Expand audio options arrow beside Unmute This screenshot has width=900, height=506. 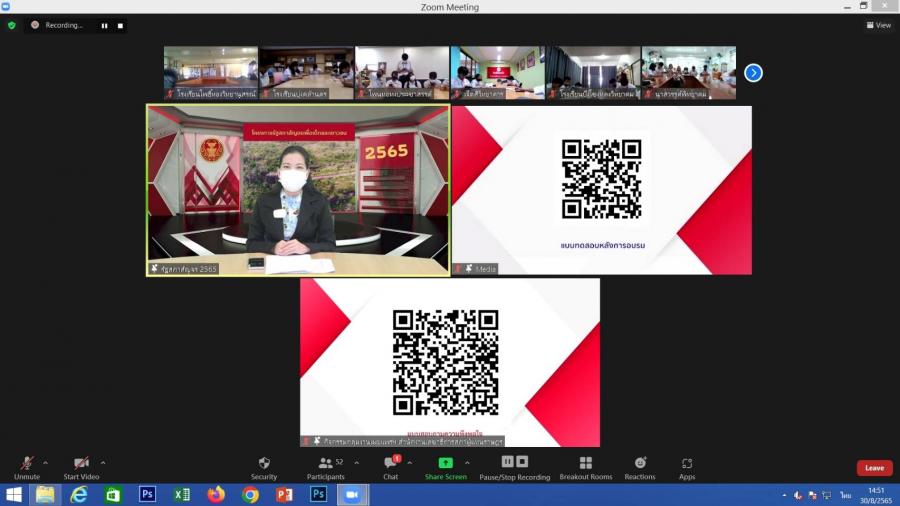coord(45,463)
